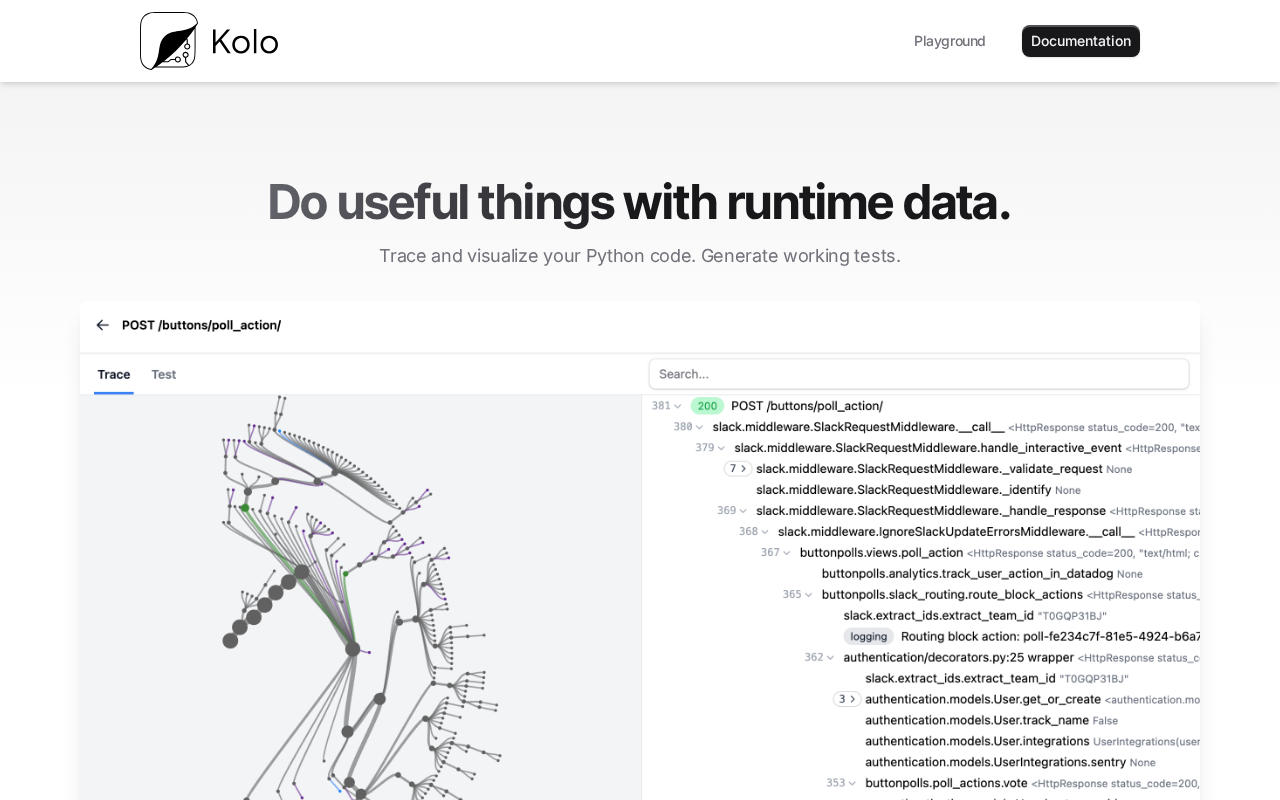Viewport: 1280px width, 800px height.
Task: Switch to the Test tab
Action: (x=164, y=375)
